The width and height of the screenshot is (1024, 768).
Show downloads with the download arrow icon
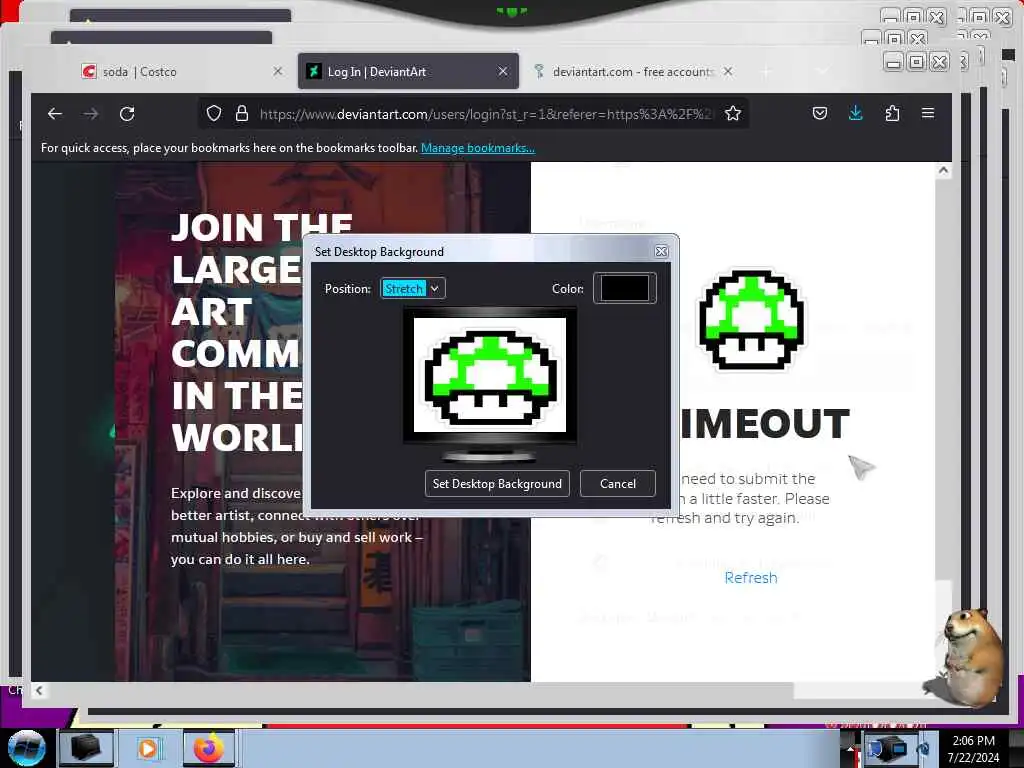point(856,114)
